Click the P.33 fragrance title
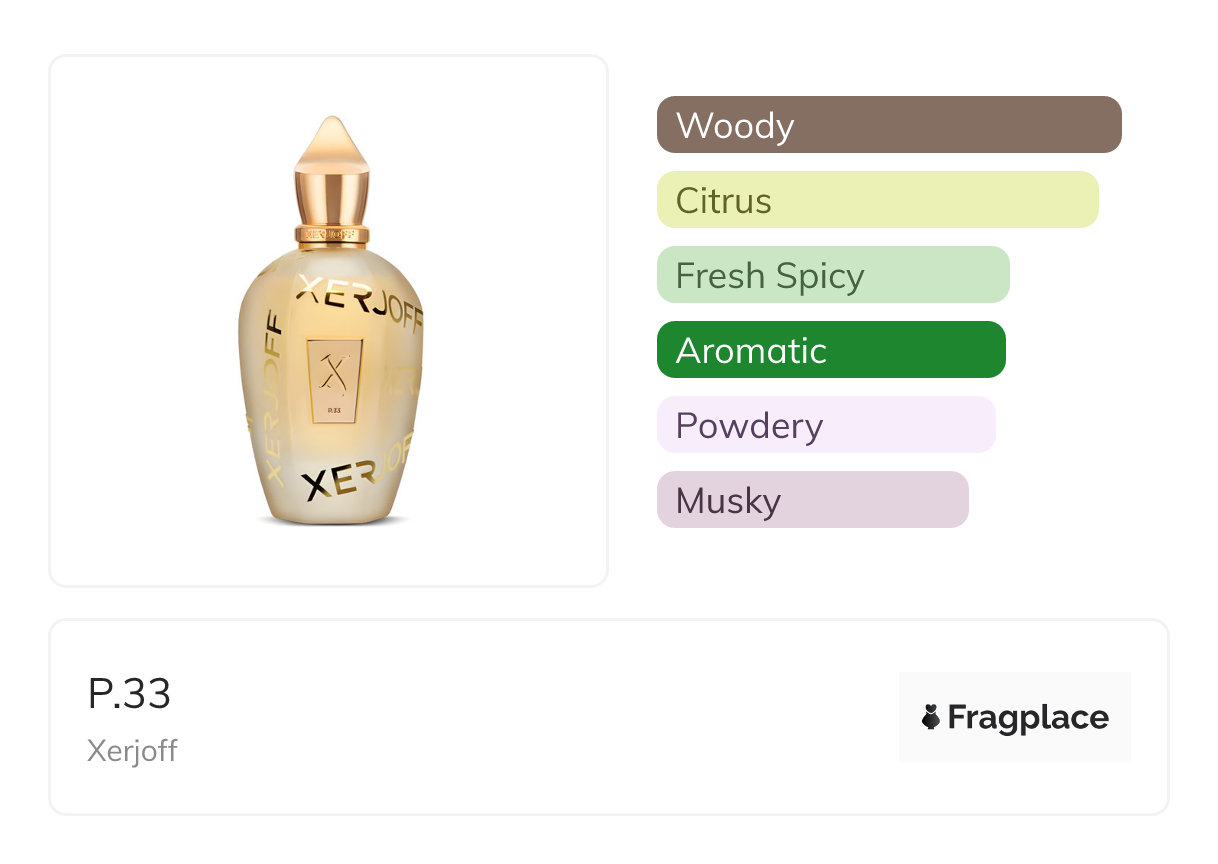 click(x=129, y=694)
